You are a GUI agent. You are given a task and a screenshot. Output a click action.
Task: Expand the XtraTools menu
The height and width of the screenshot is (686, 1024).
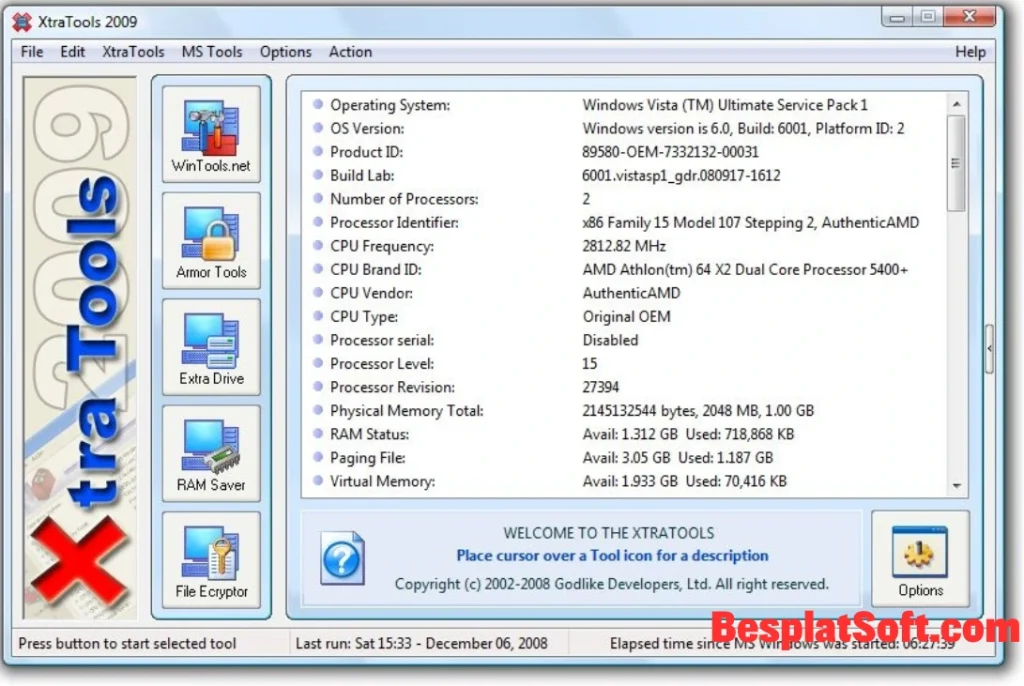133,52
